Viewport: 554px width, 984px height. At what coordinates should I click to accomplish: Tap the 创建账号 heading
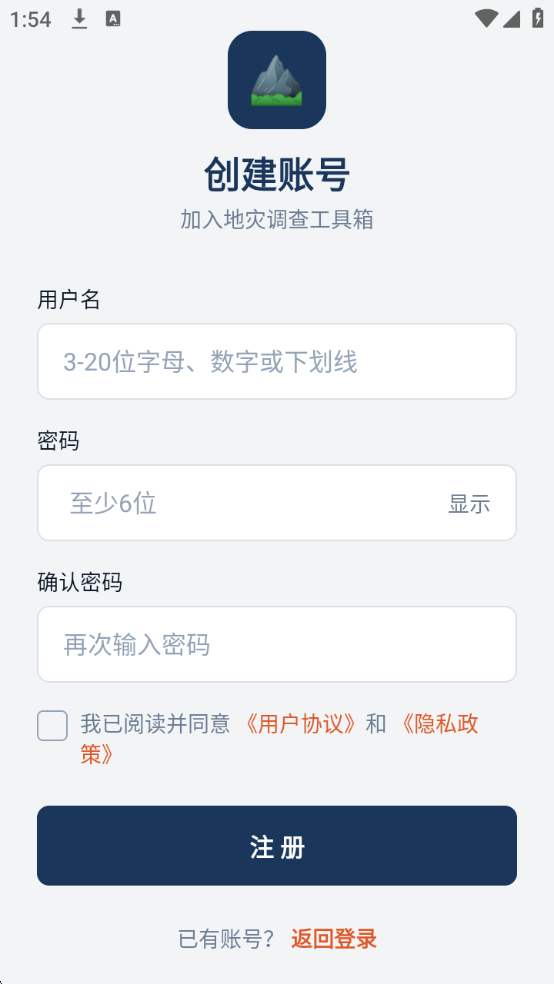tap(277, 174)
